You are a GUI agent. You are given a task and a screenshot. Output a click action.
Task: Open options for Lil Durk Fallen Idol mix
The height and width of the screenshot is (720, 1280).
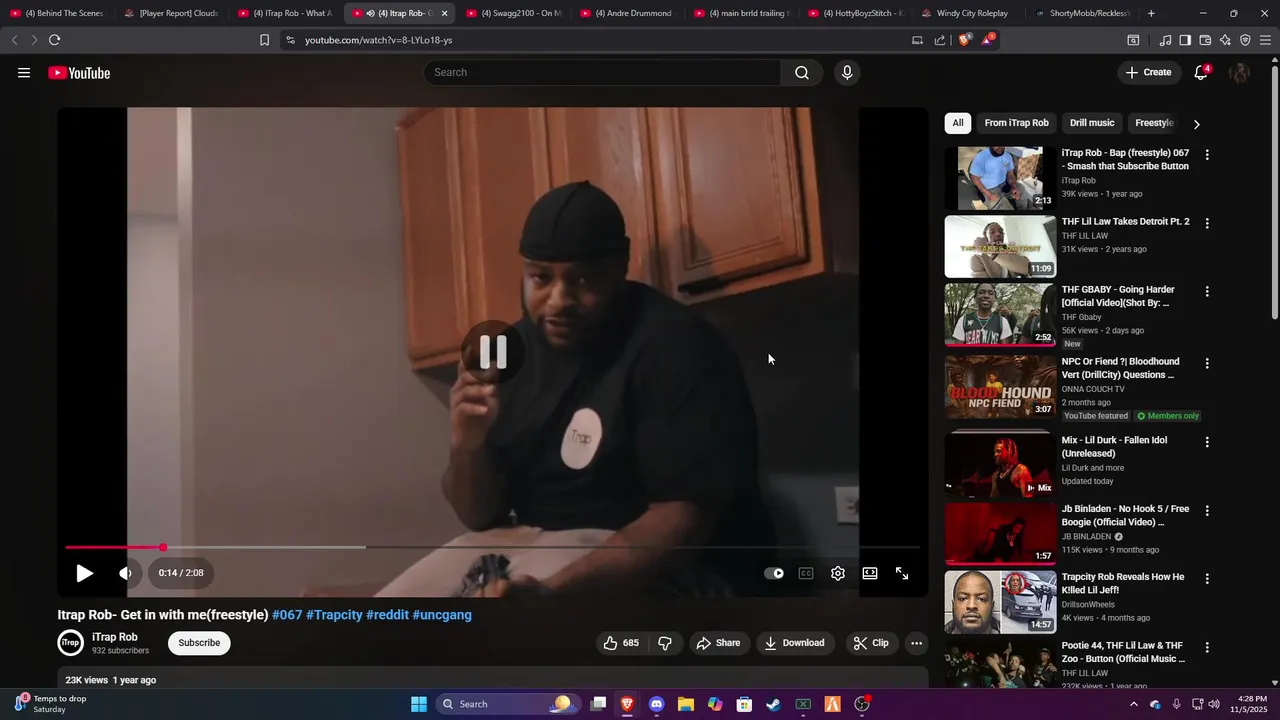[1207, 442]
